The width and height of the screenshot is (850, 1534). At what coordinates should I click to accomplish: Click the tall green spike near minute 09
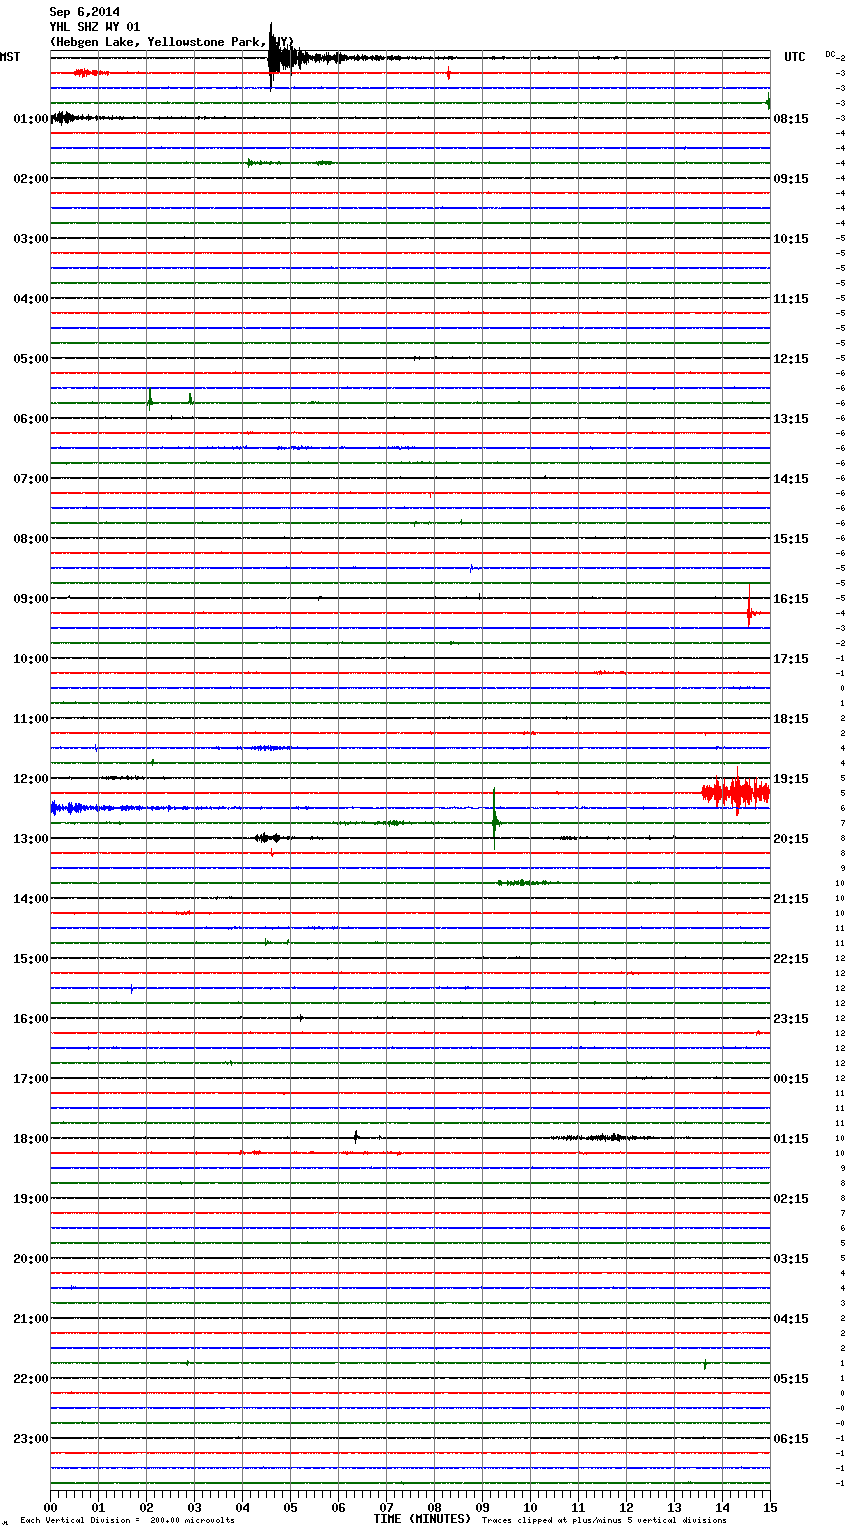(494, 820)
